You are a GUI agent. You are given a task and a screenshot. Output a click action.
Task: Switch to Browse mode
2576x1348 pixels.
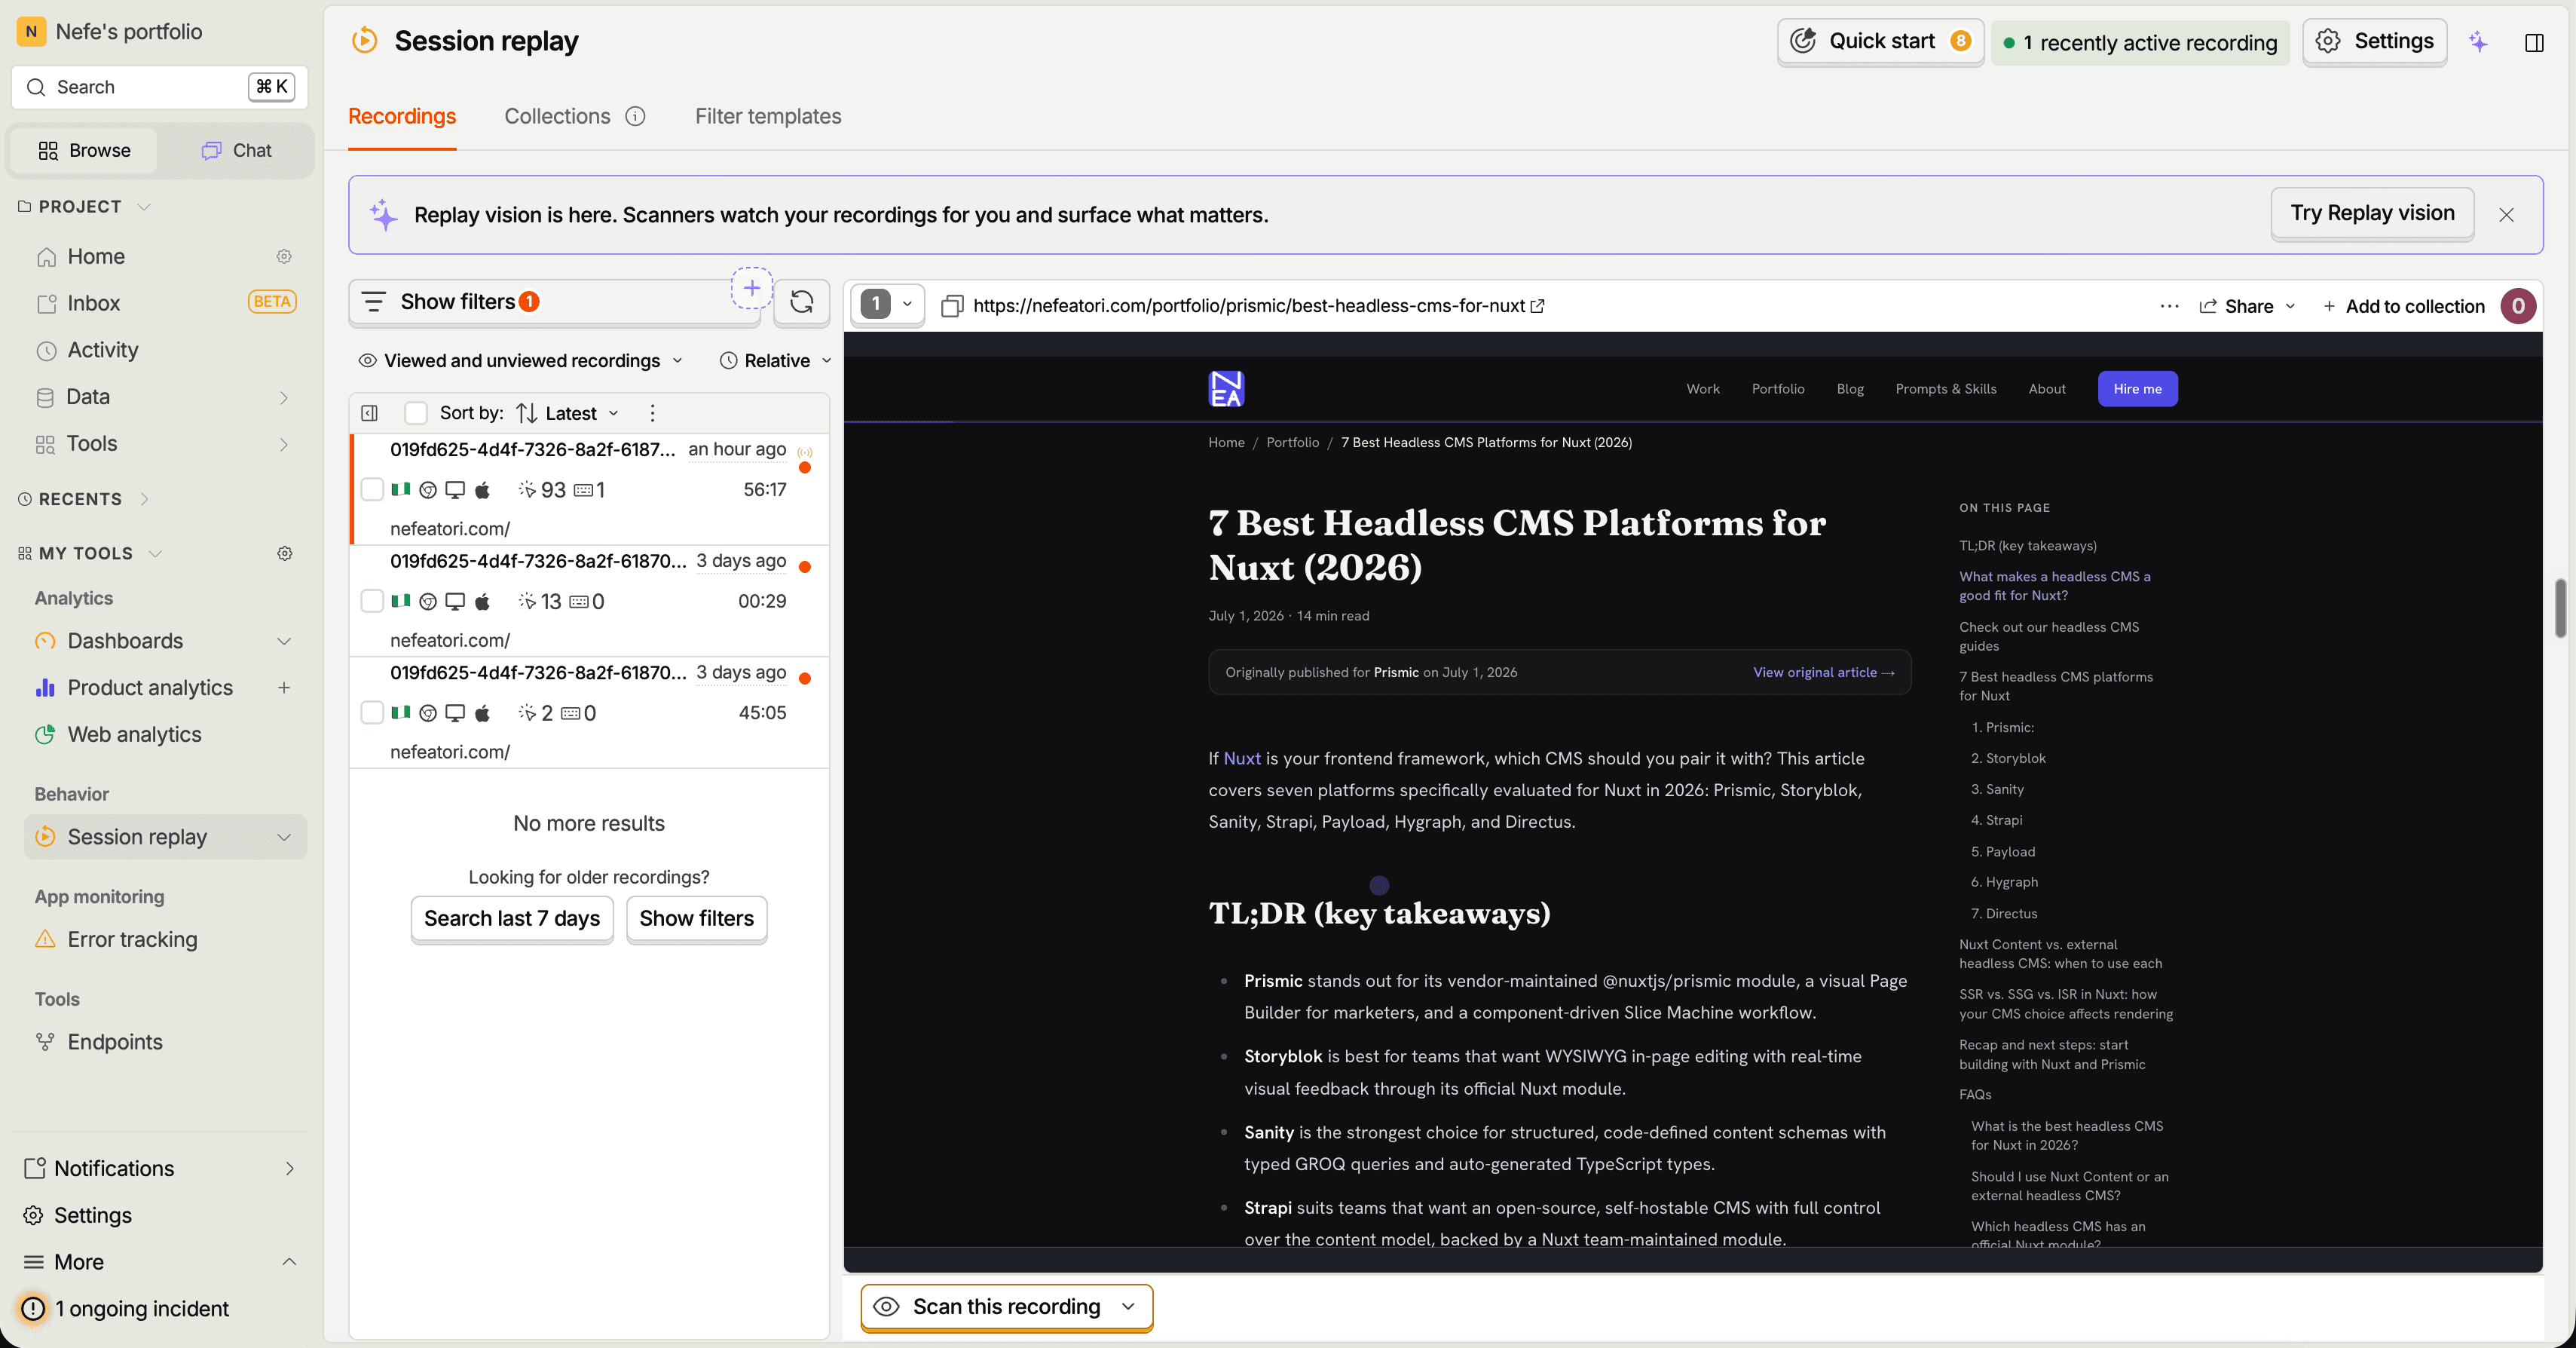coord(84,150)
